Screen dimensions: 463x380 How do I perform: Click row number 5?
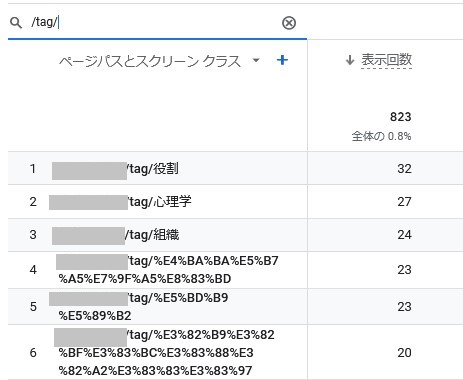pyautogui.click(x=33, y=307)
